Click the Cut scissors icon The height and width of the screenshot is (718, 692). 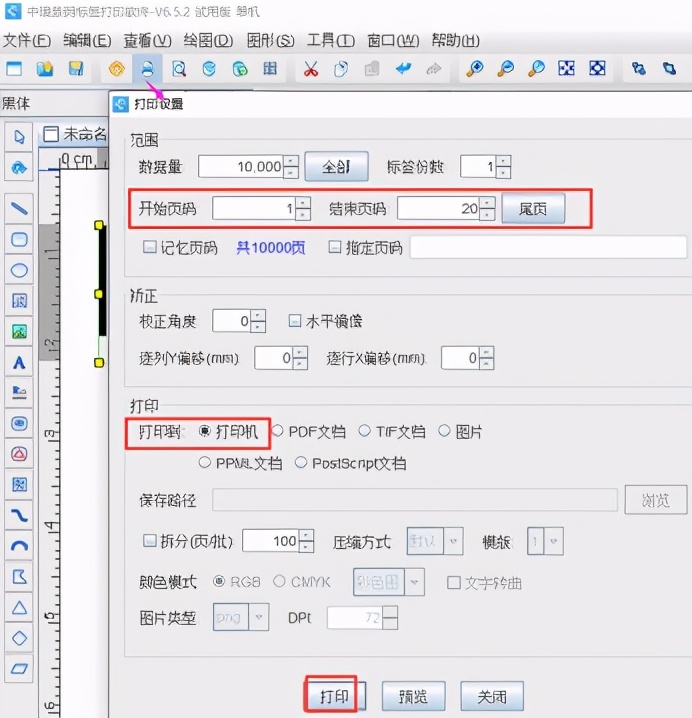[x=311, y=69]
